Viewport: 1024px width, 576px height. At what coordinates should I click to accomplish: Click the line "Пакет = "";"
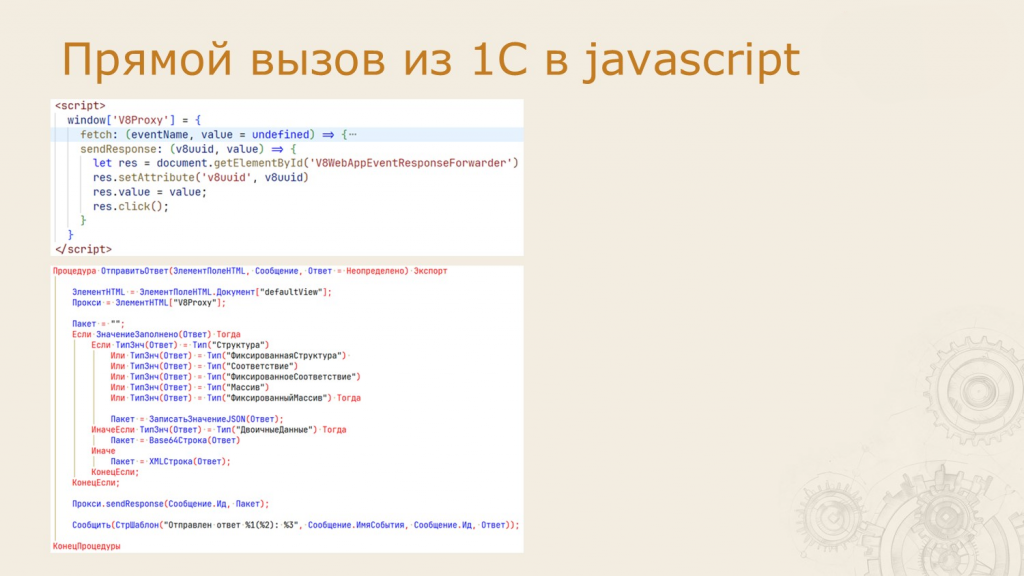(98, 324)
